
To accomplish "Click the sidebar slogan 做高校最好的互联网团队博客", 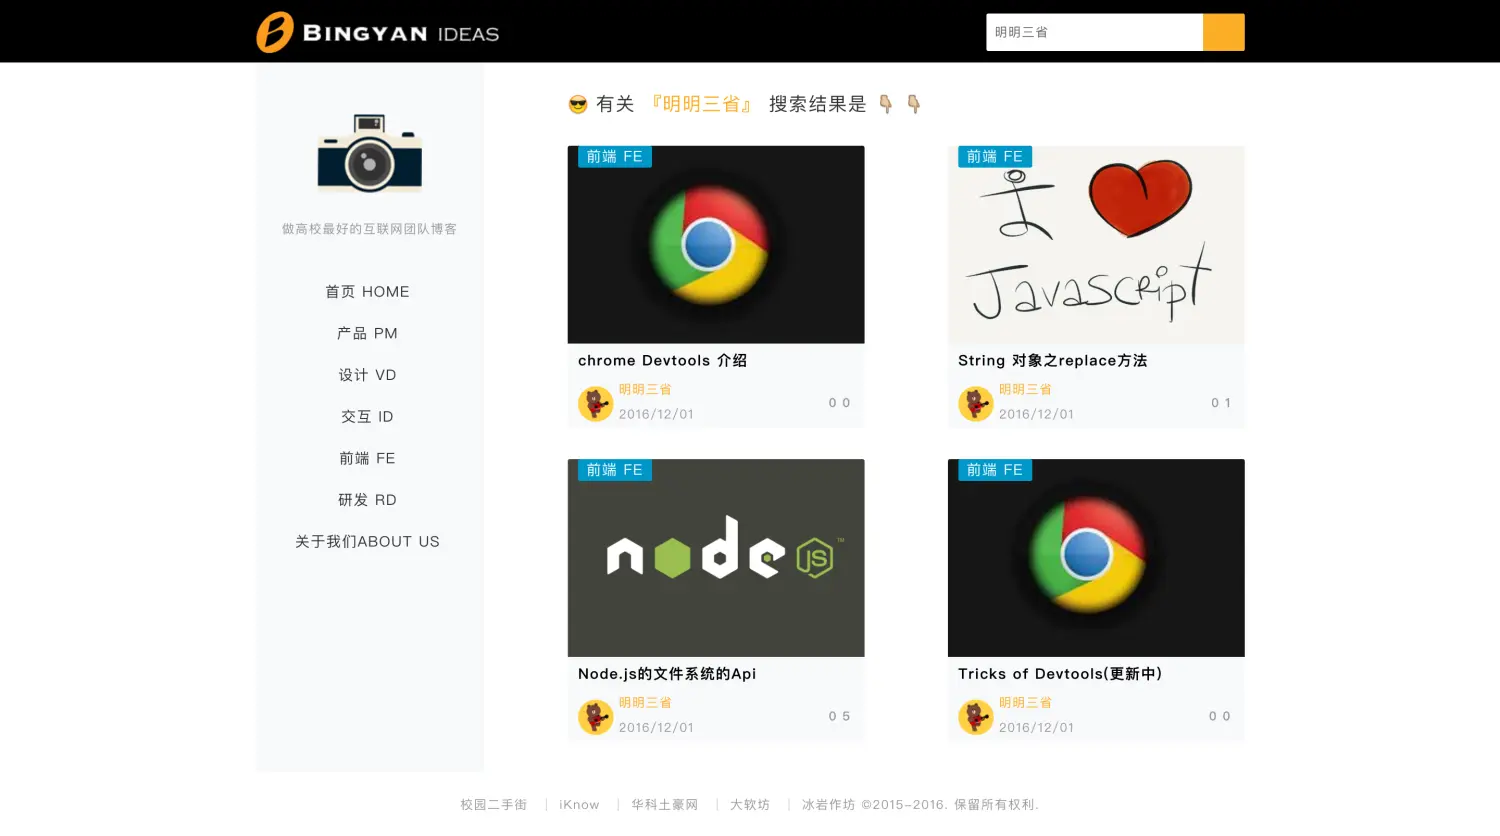I will (x=369, y=229).
